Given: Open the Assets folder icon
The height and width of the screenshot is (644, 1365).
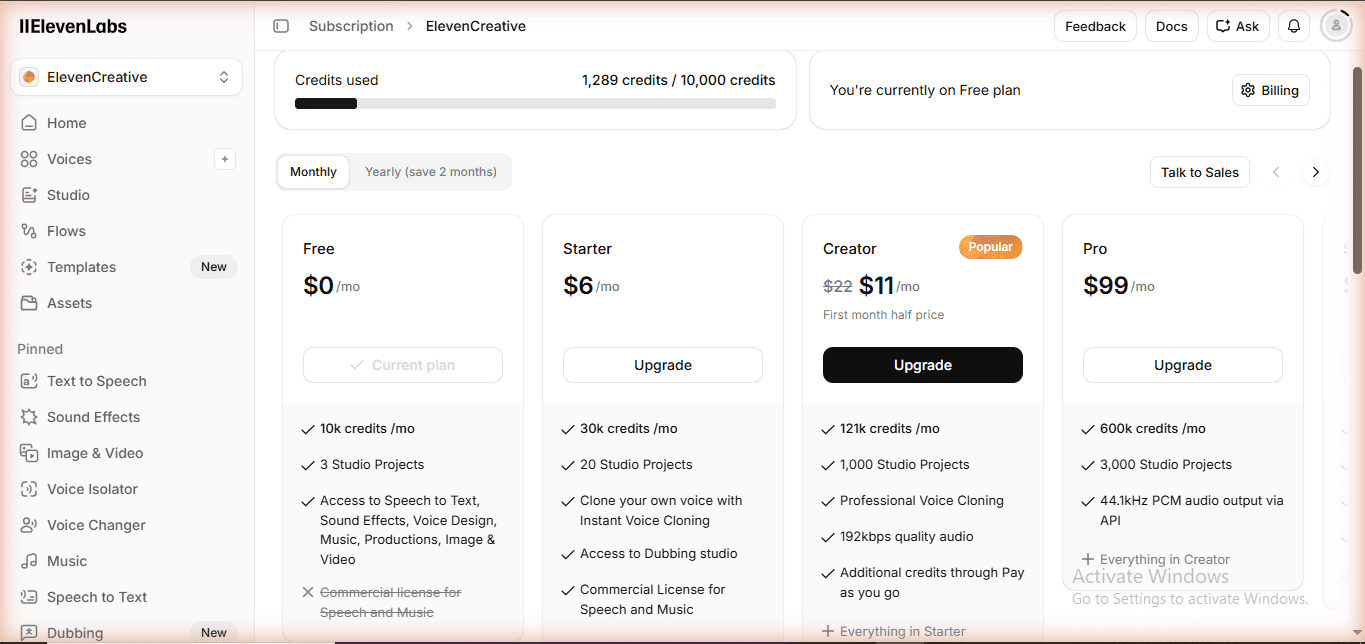Looking at the screenshot, I should point(29,303).
